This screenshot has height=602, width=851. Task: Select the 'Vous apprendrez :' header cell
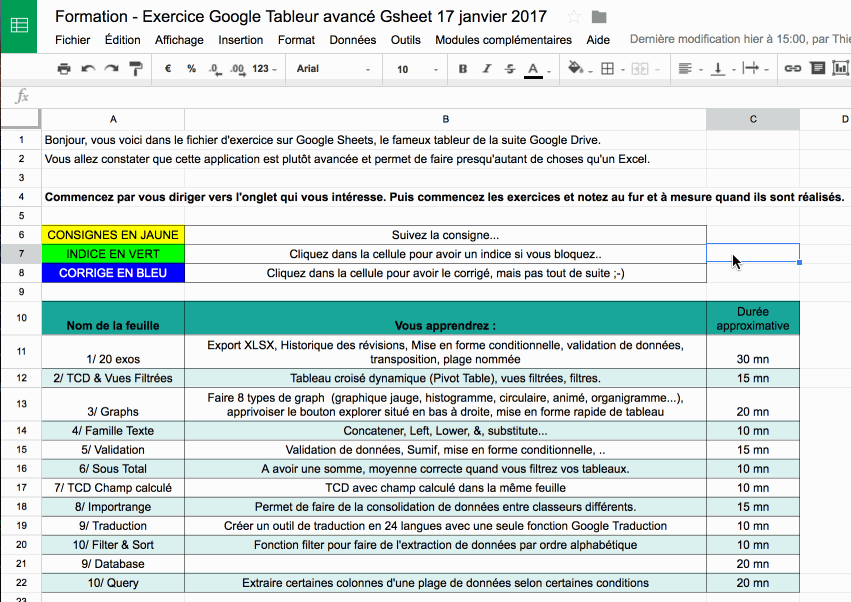point(446,318)
